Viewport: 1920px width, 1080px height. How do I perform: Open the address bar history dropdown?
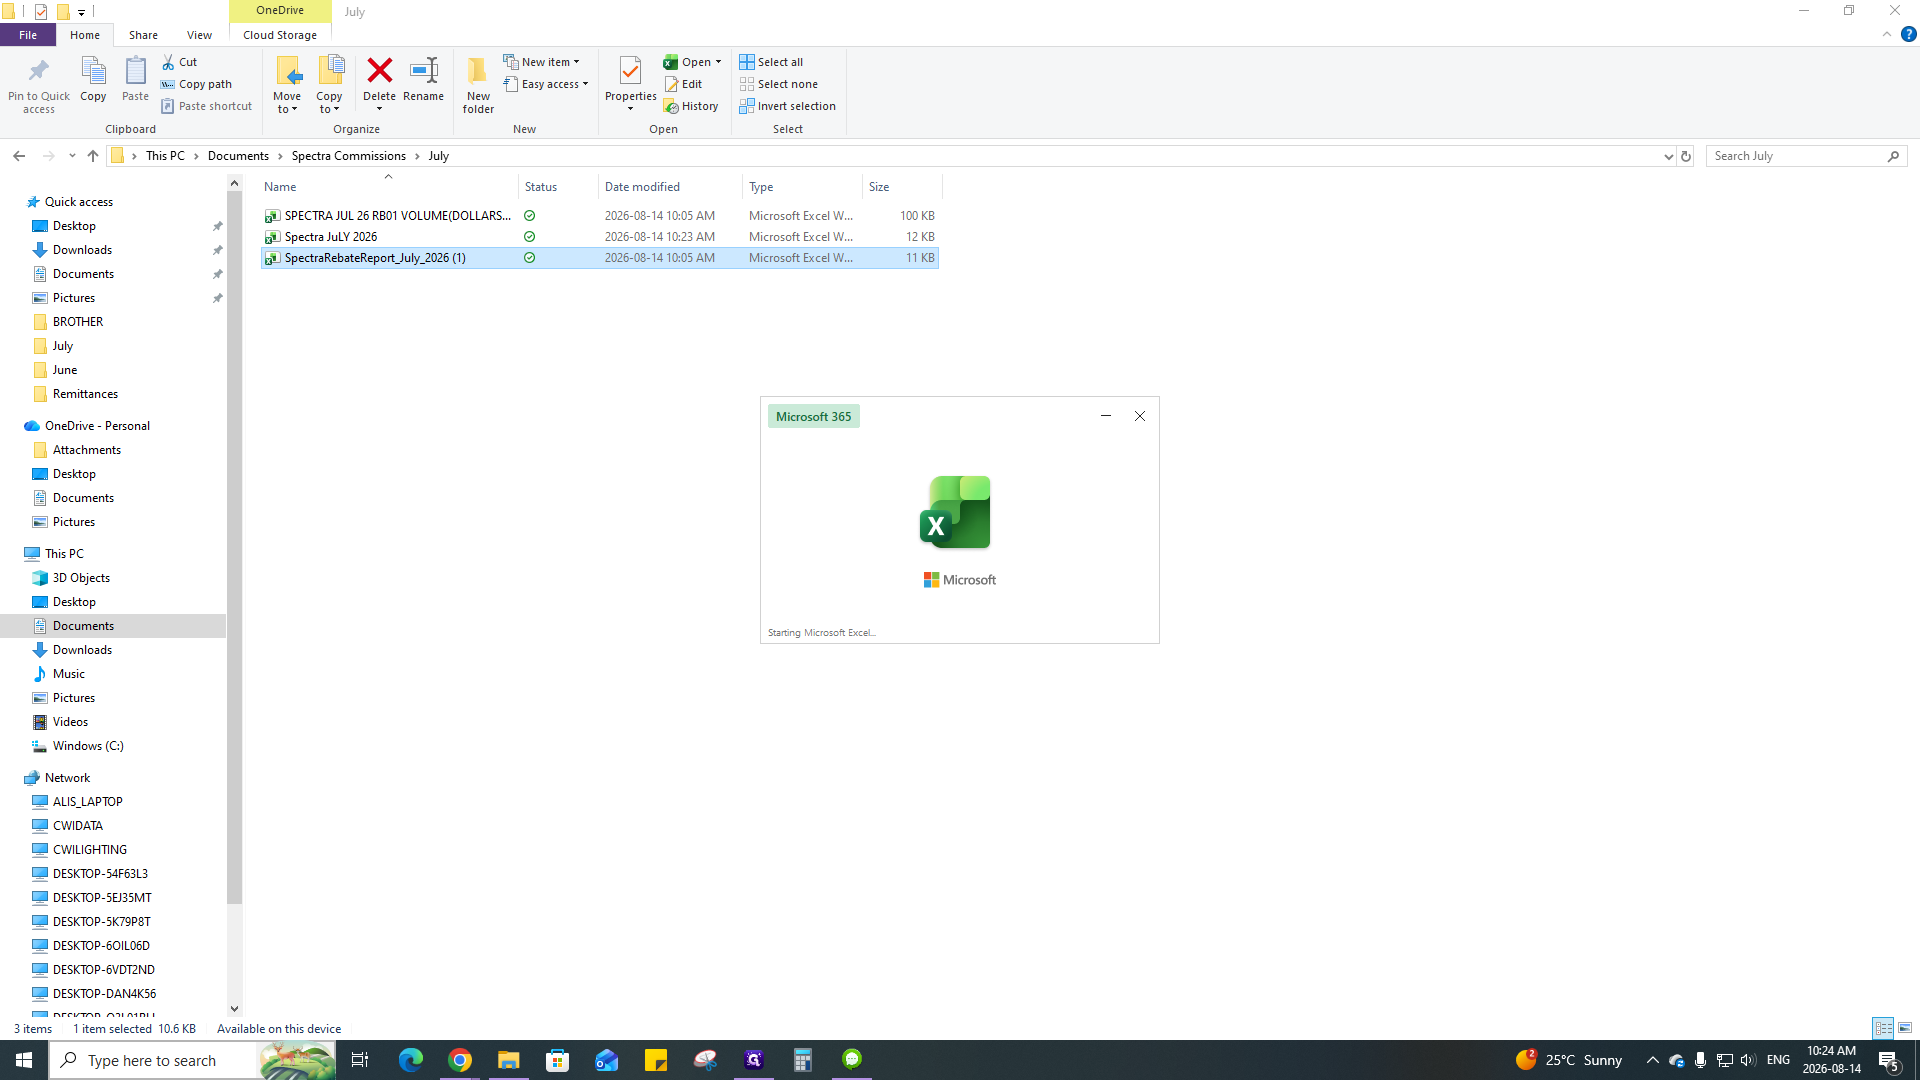tap(1668, 156)
